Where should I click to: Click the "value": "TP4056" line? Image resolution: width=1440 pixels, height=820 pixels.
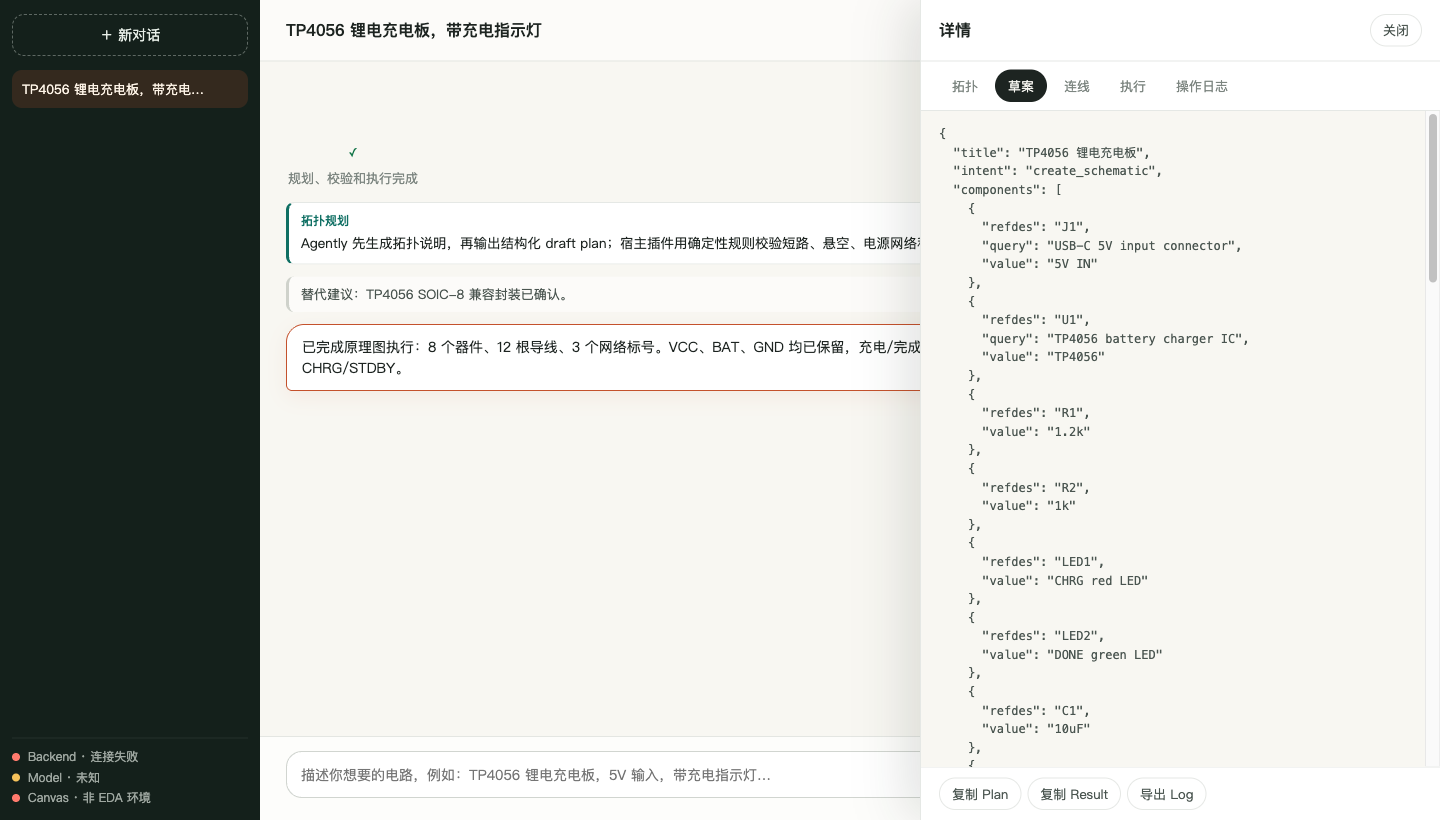pyautogui.click(x=1043, y=357)
